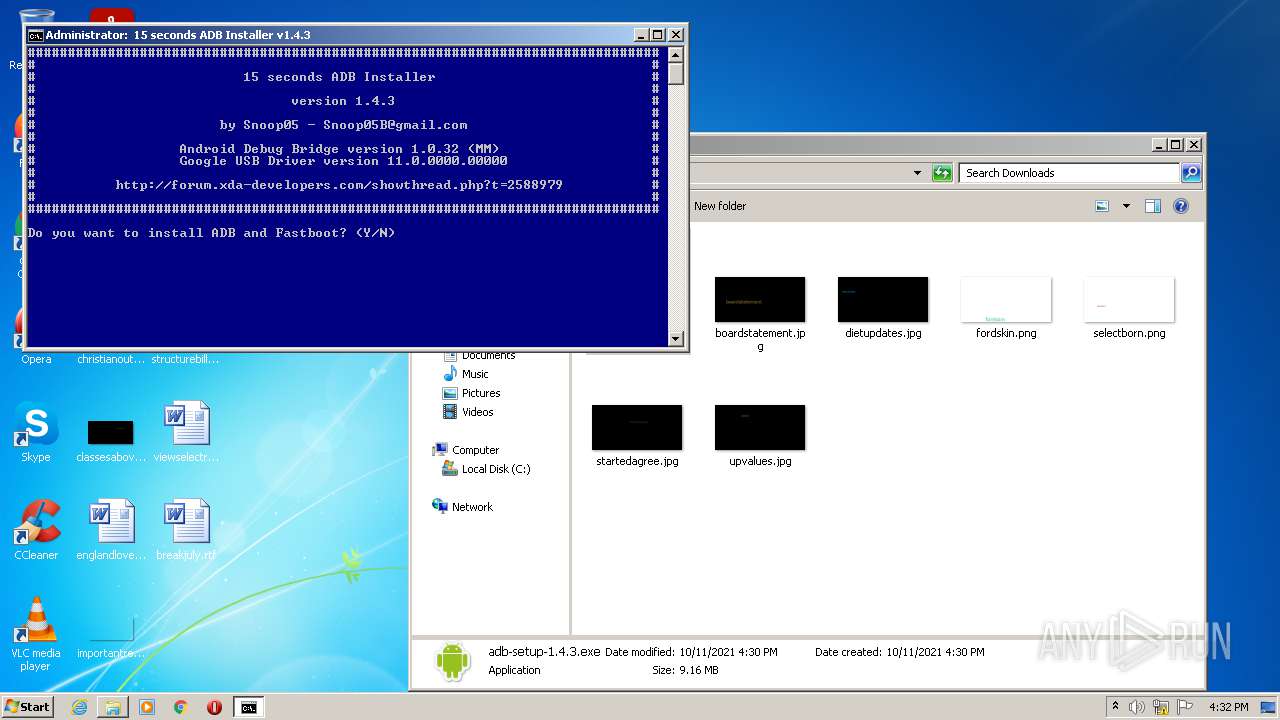1280x720 pixels.
Task: Open Explorer help question mark icon
Action: click(x=1181, y=206)
